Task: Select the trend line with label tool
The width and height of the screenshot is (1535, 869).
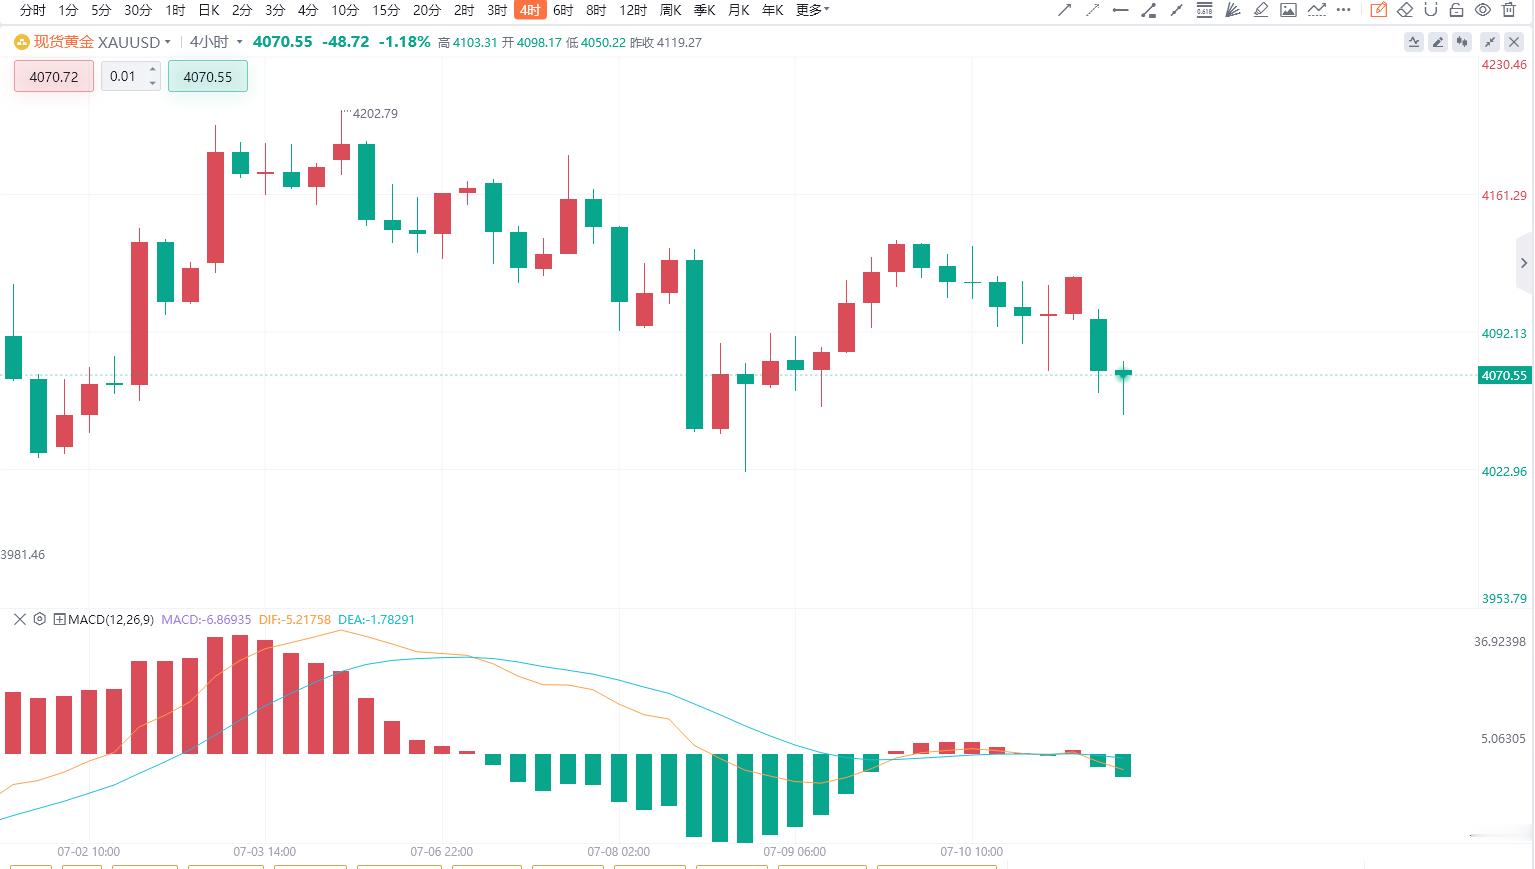Action: pyautogui.click(x=1149, y=10)
